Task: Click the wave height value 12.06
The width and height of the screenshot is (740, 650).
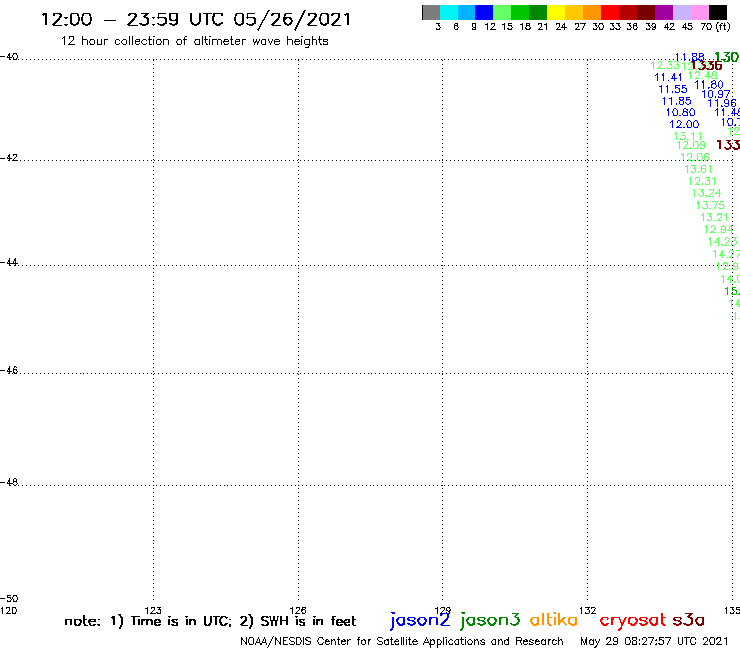Action: 695,157
